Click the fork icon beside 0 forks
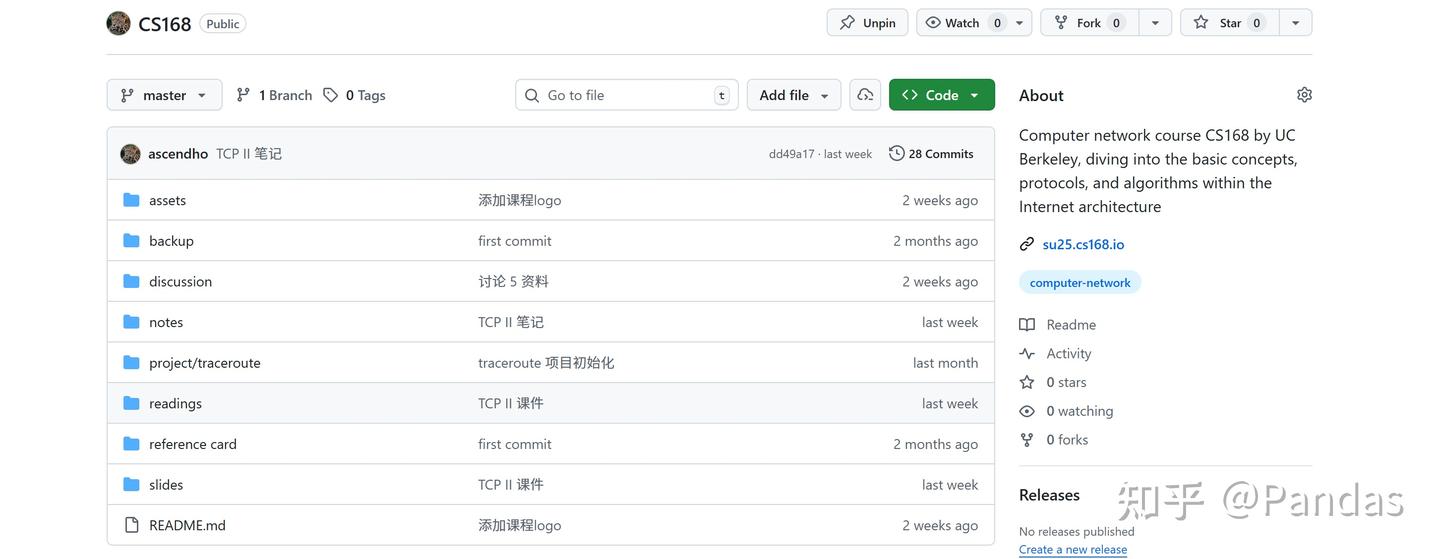1440x559 pixels. pyautogui.click(x=1027, y=440)
